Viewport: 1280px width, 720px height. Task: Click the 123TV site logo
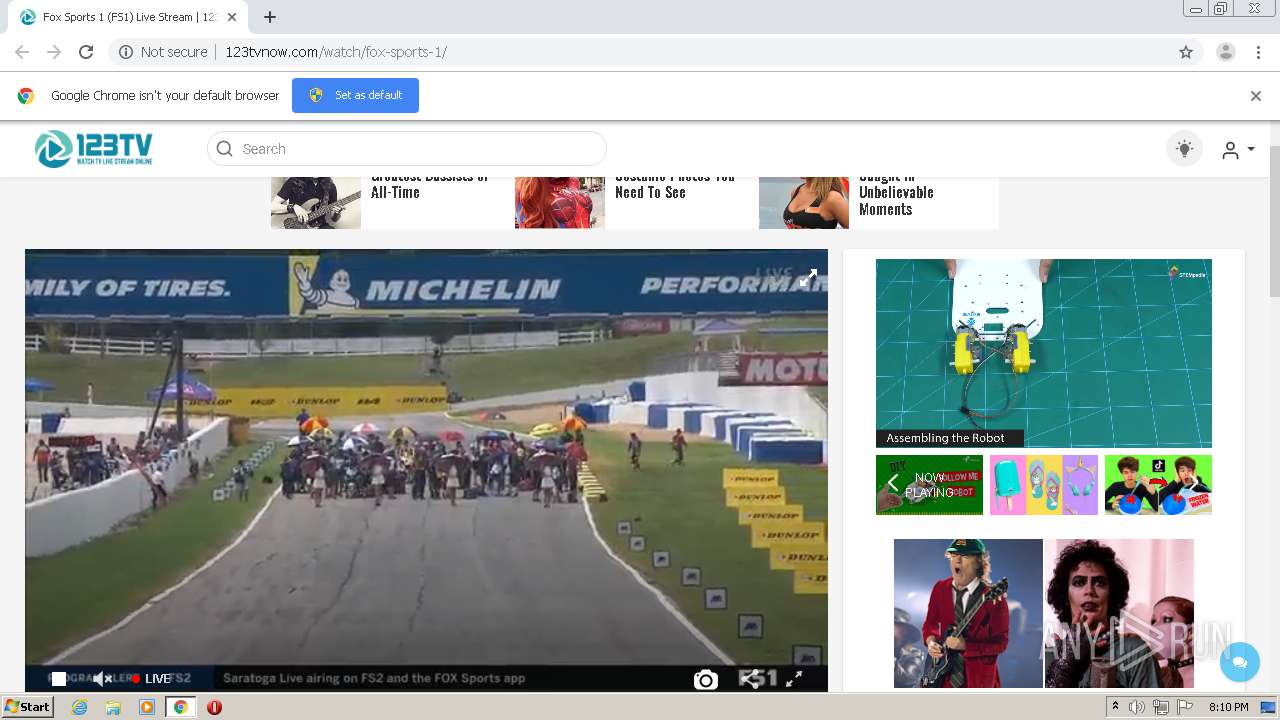94,149
